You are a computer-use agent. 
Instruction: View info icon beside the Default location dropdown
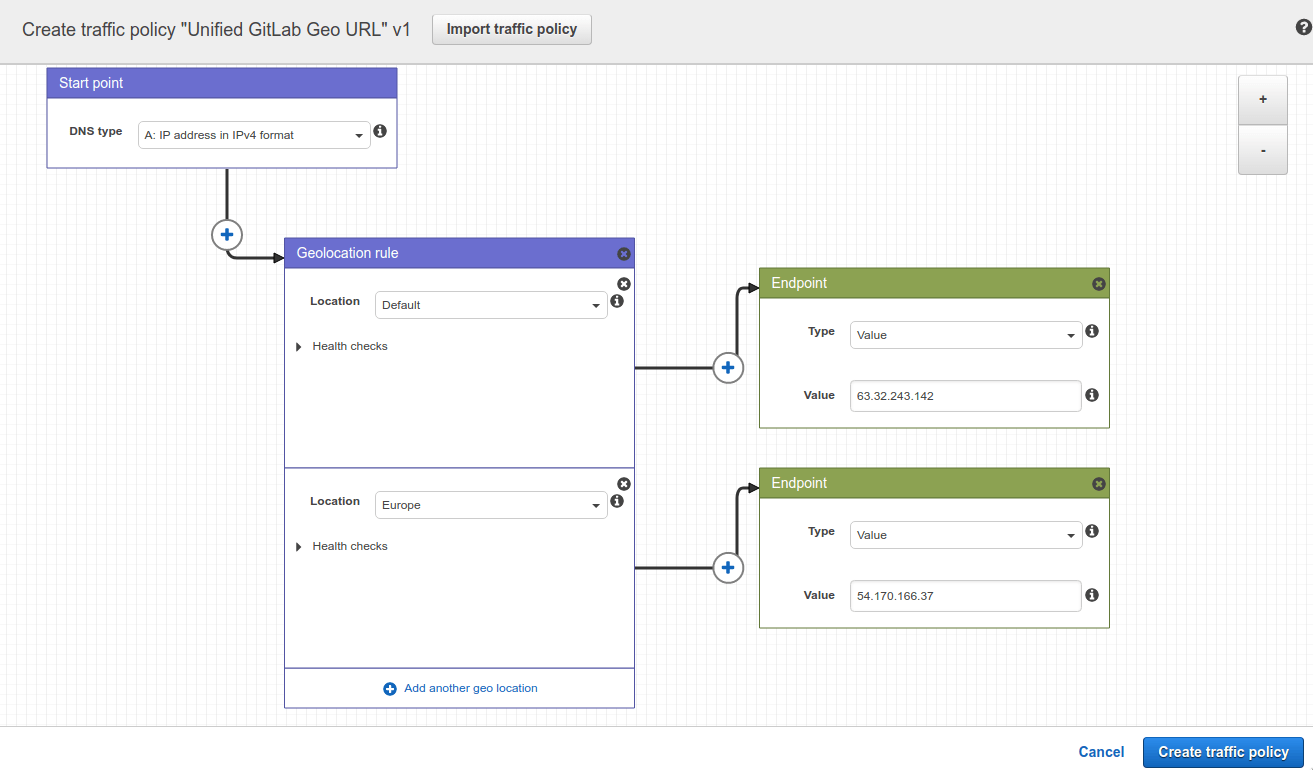(617, 301)
